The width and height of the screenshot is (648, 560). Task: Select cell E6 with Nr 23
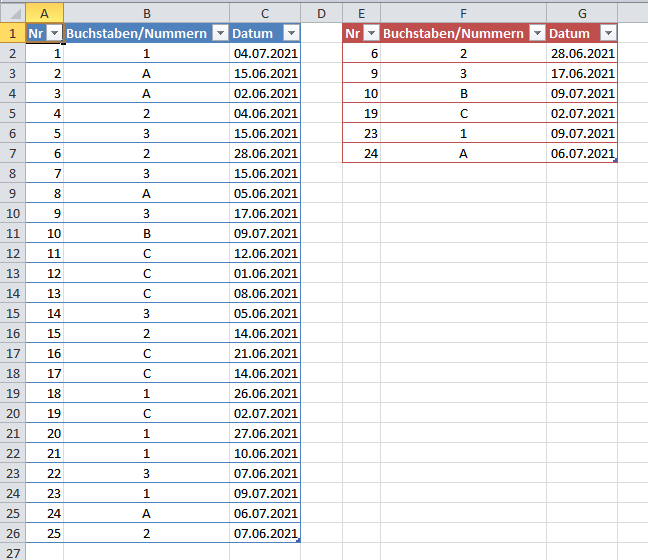click(x=362, y=133)
